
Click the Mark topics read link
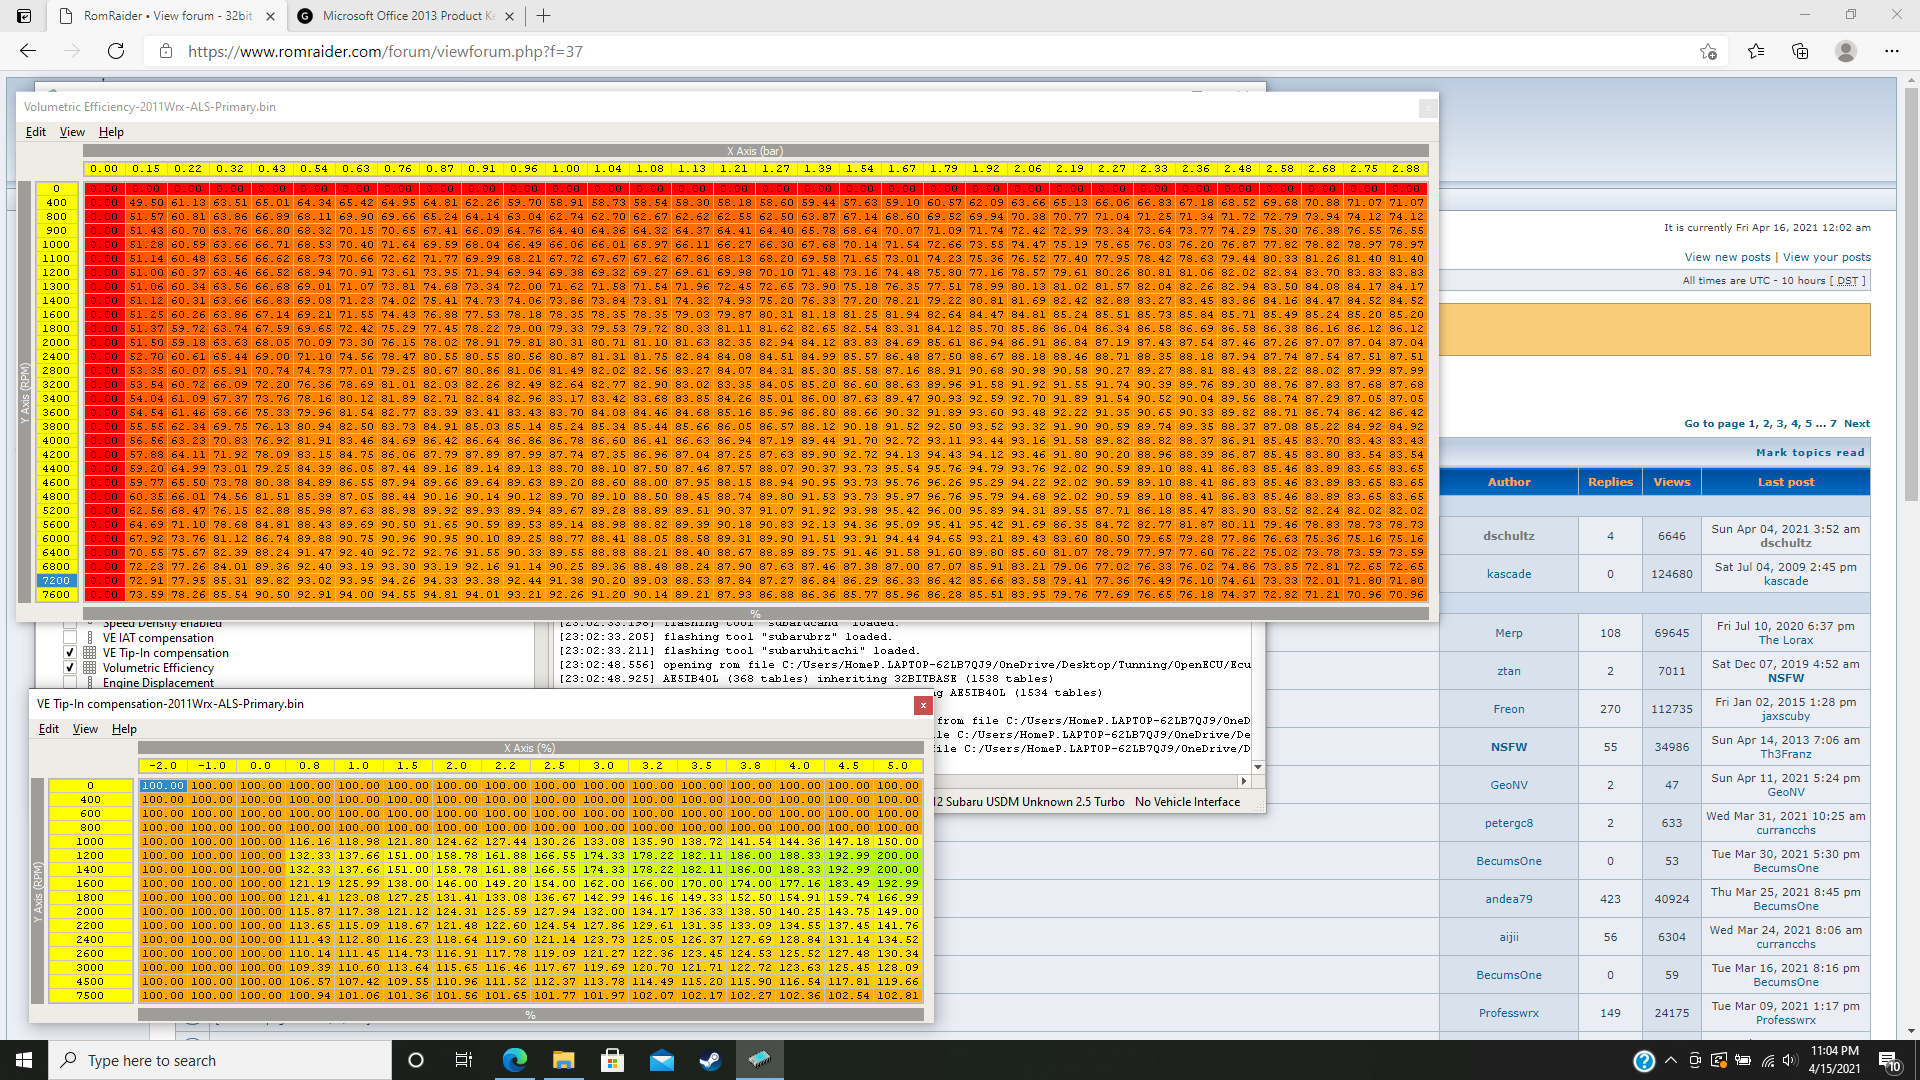point(1810,453)
